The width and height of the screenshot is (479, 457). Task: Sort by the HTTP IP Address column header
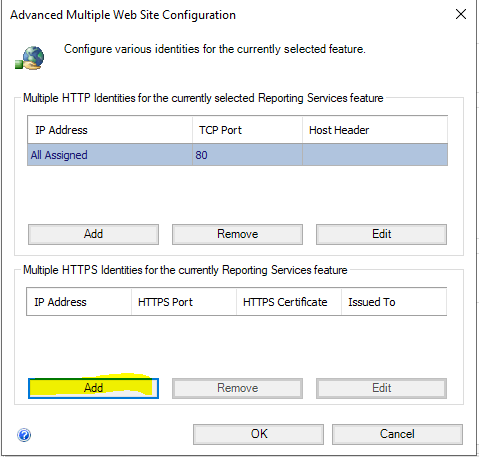tap(110, 130)
